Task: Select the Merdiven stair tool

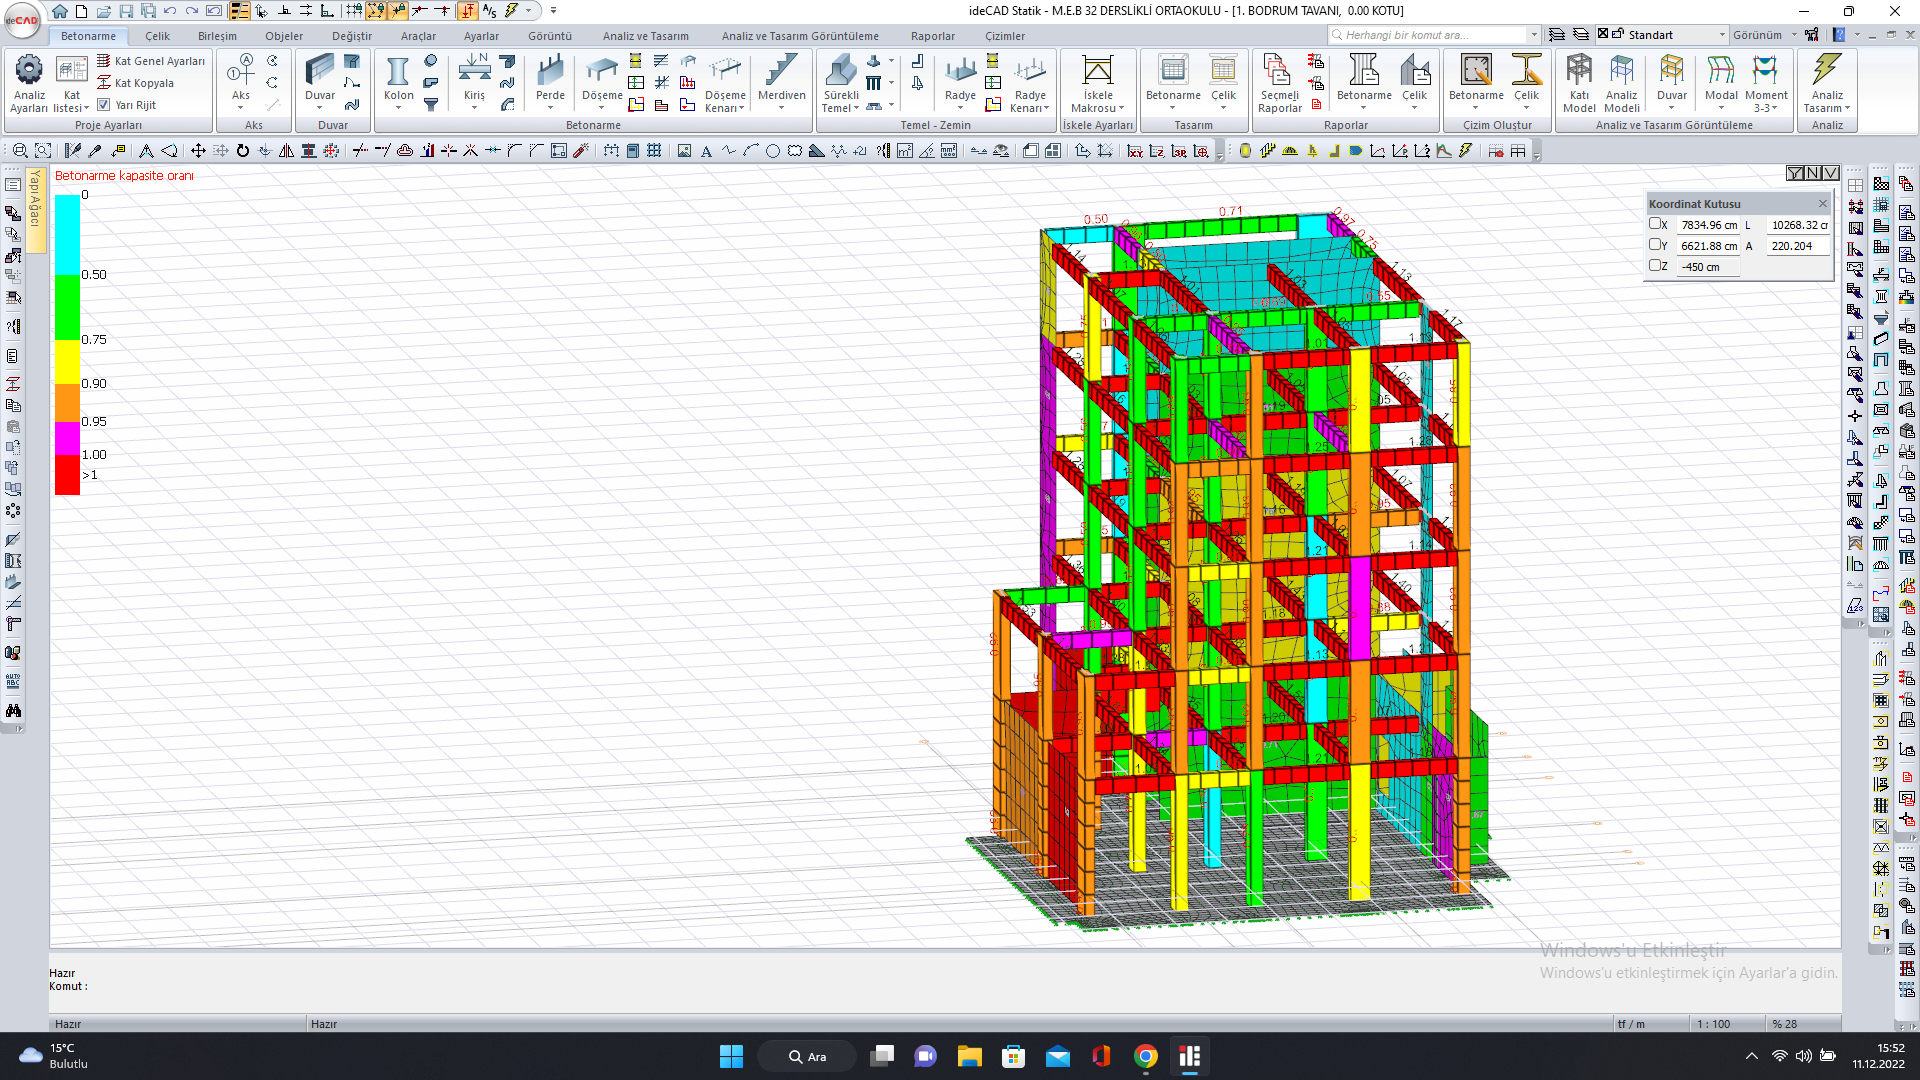Action: click(781, 83)
